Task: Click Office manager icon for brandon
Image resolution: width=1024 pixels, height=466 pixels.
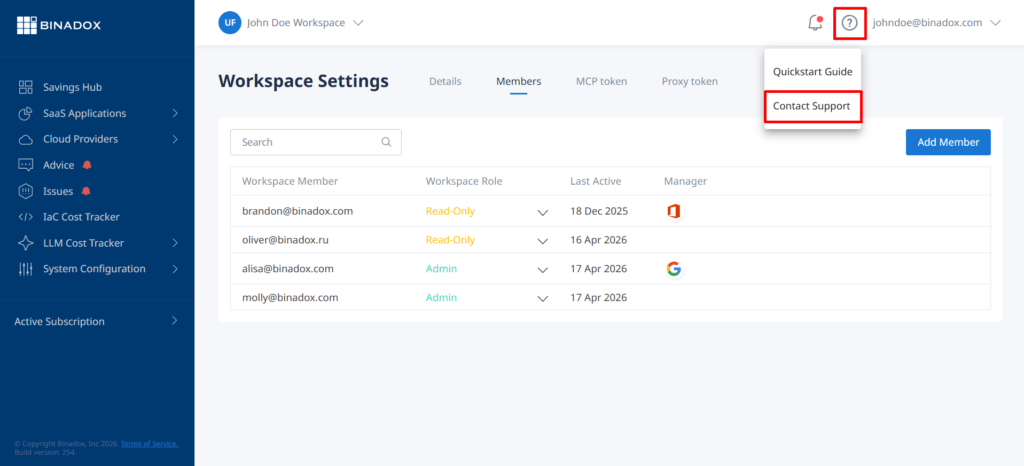Action: coord(674,211)
